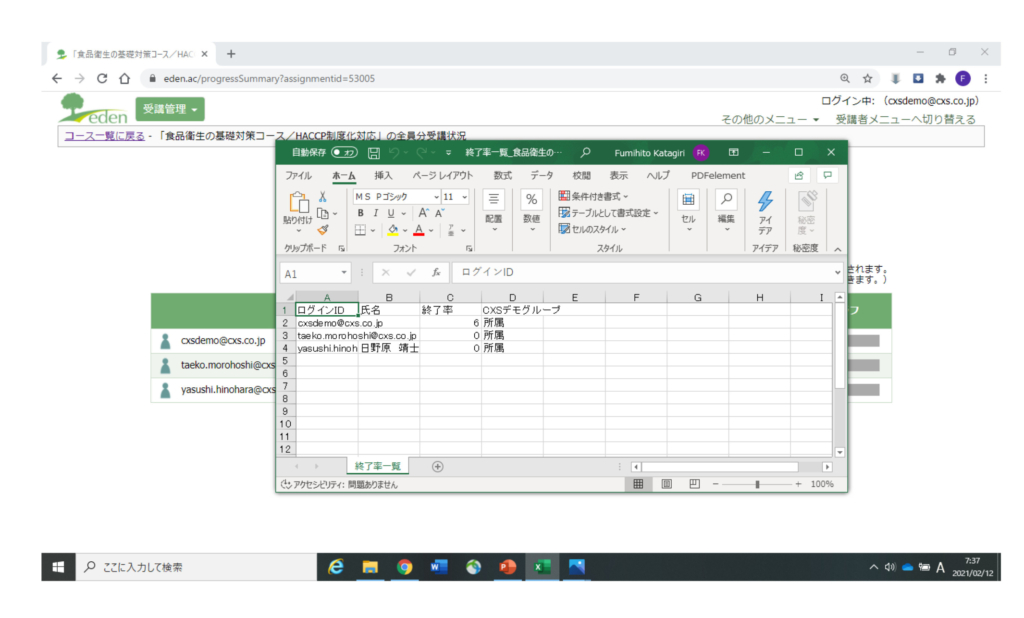Switch to Page Layout view icon

click(x=667, y=484)
